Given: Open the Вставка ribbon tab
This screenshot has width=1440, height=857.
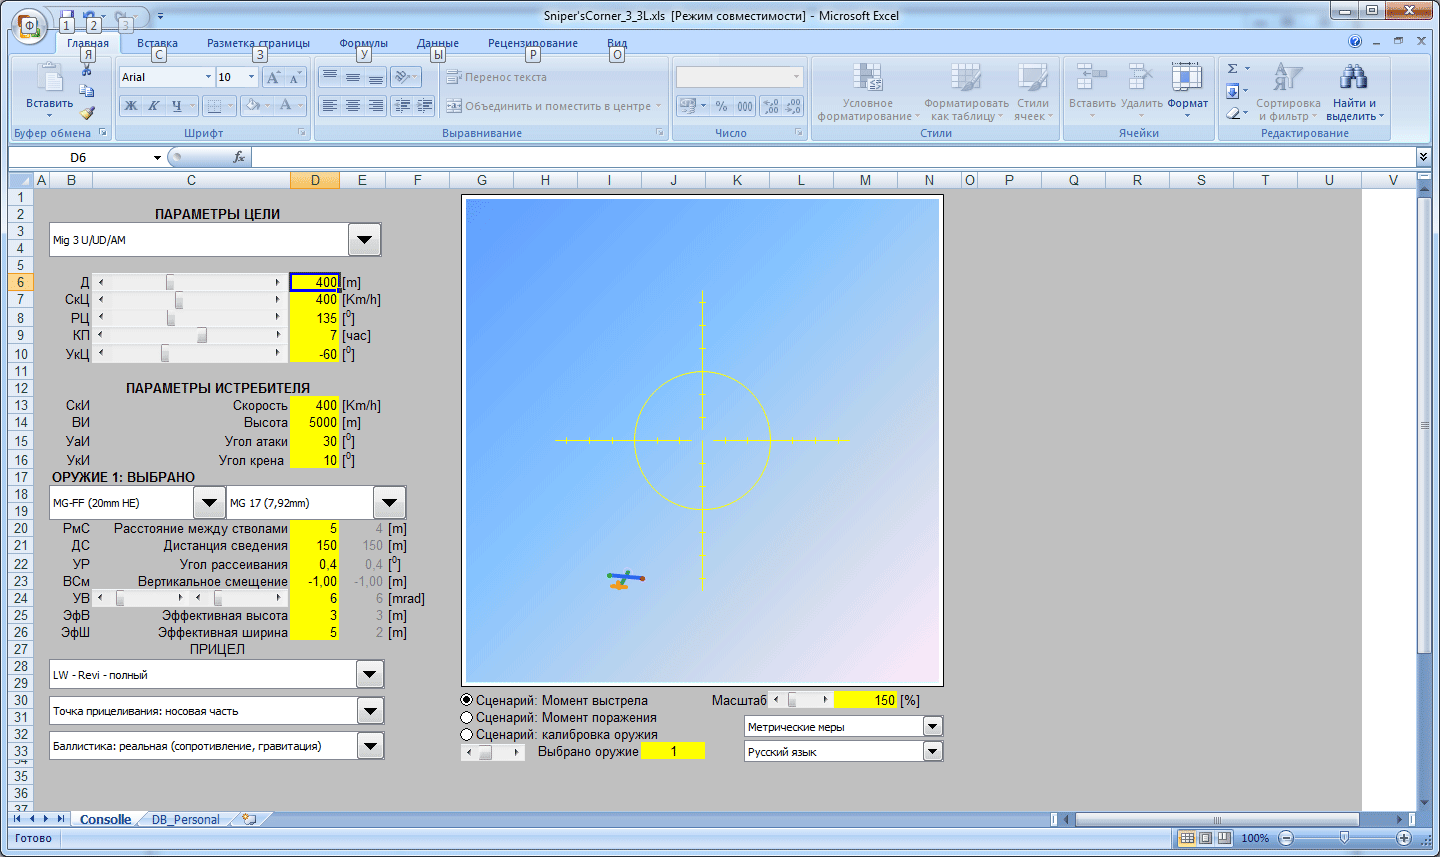Looking at the screenshot, I should tap(157, 43).
